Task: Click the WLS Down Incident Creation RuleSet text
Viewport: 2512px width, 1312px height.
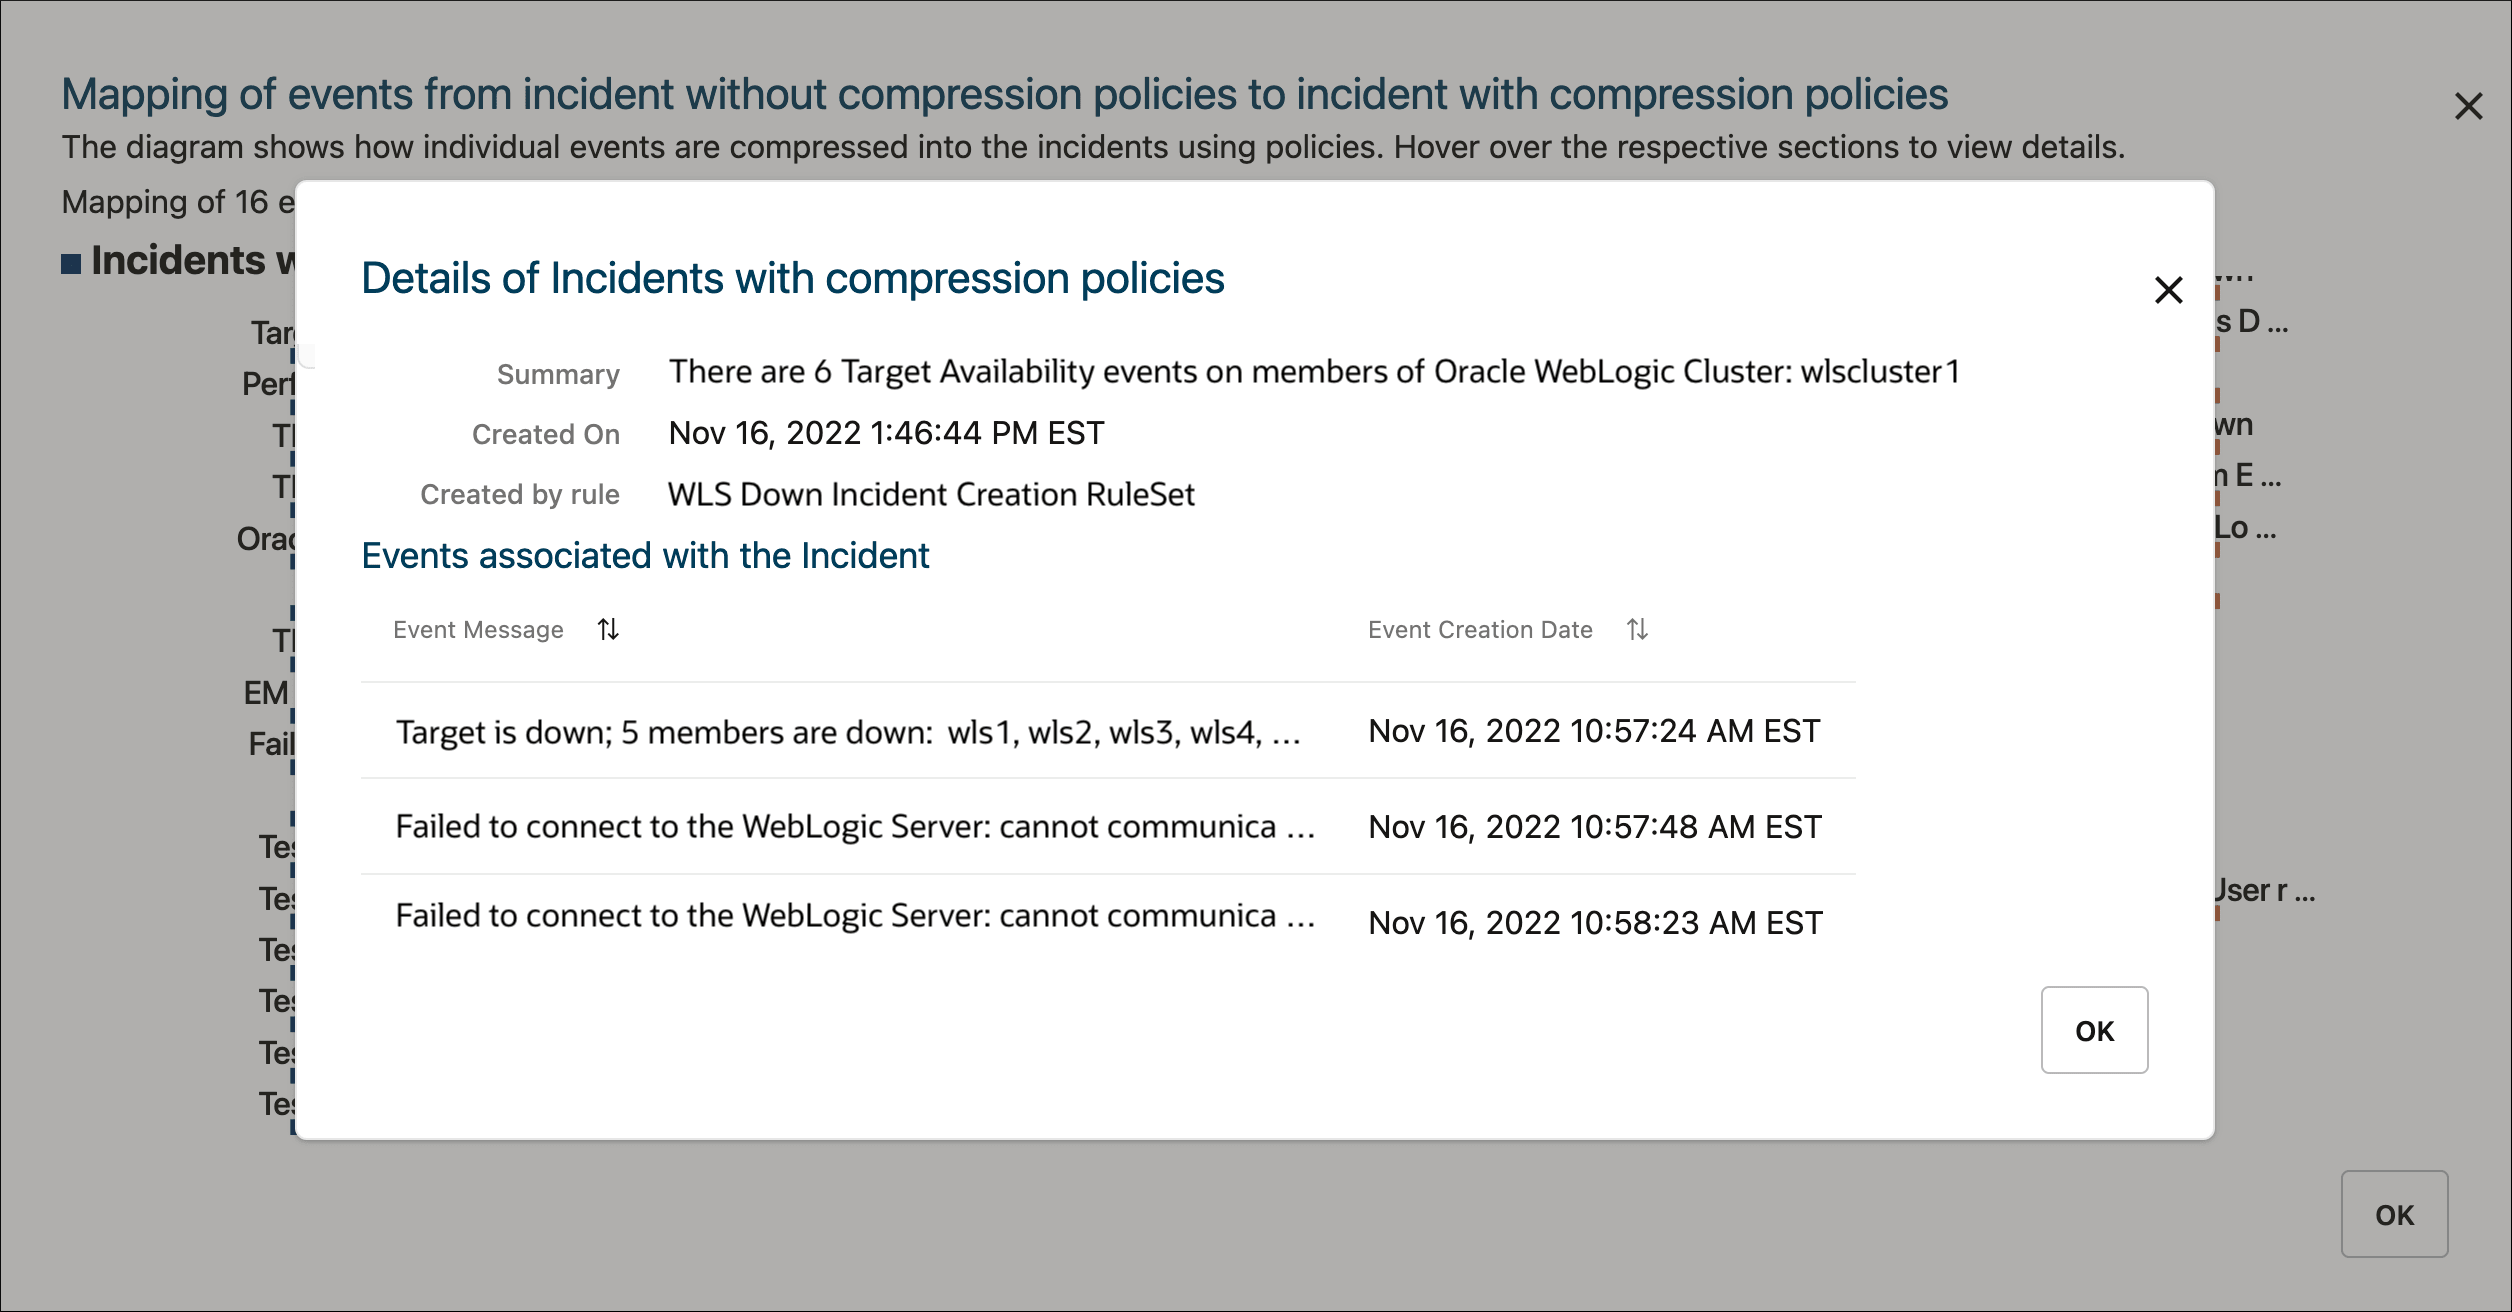Action: [x=931, y=494]
